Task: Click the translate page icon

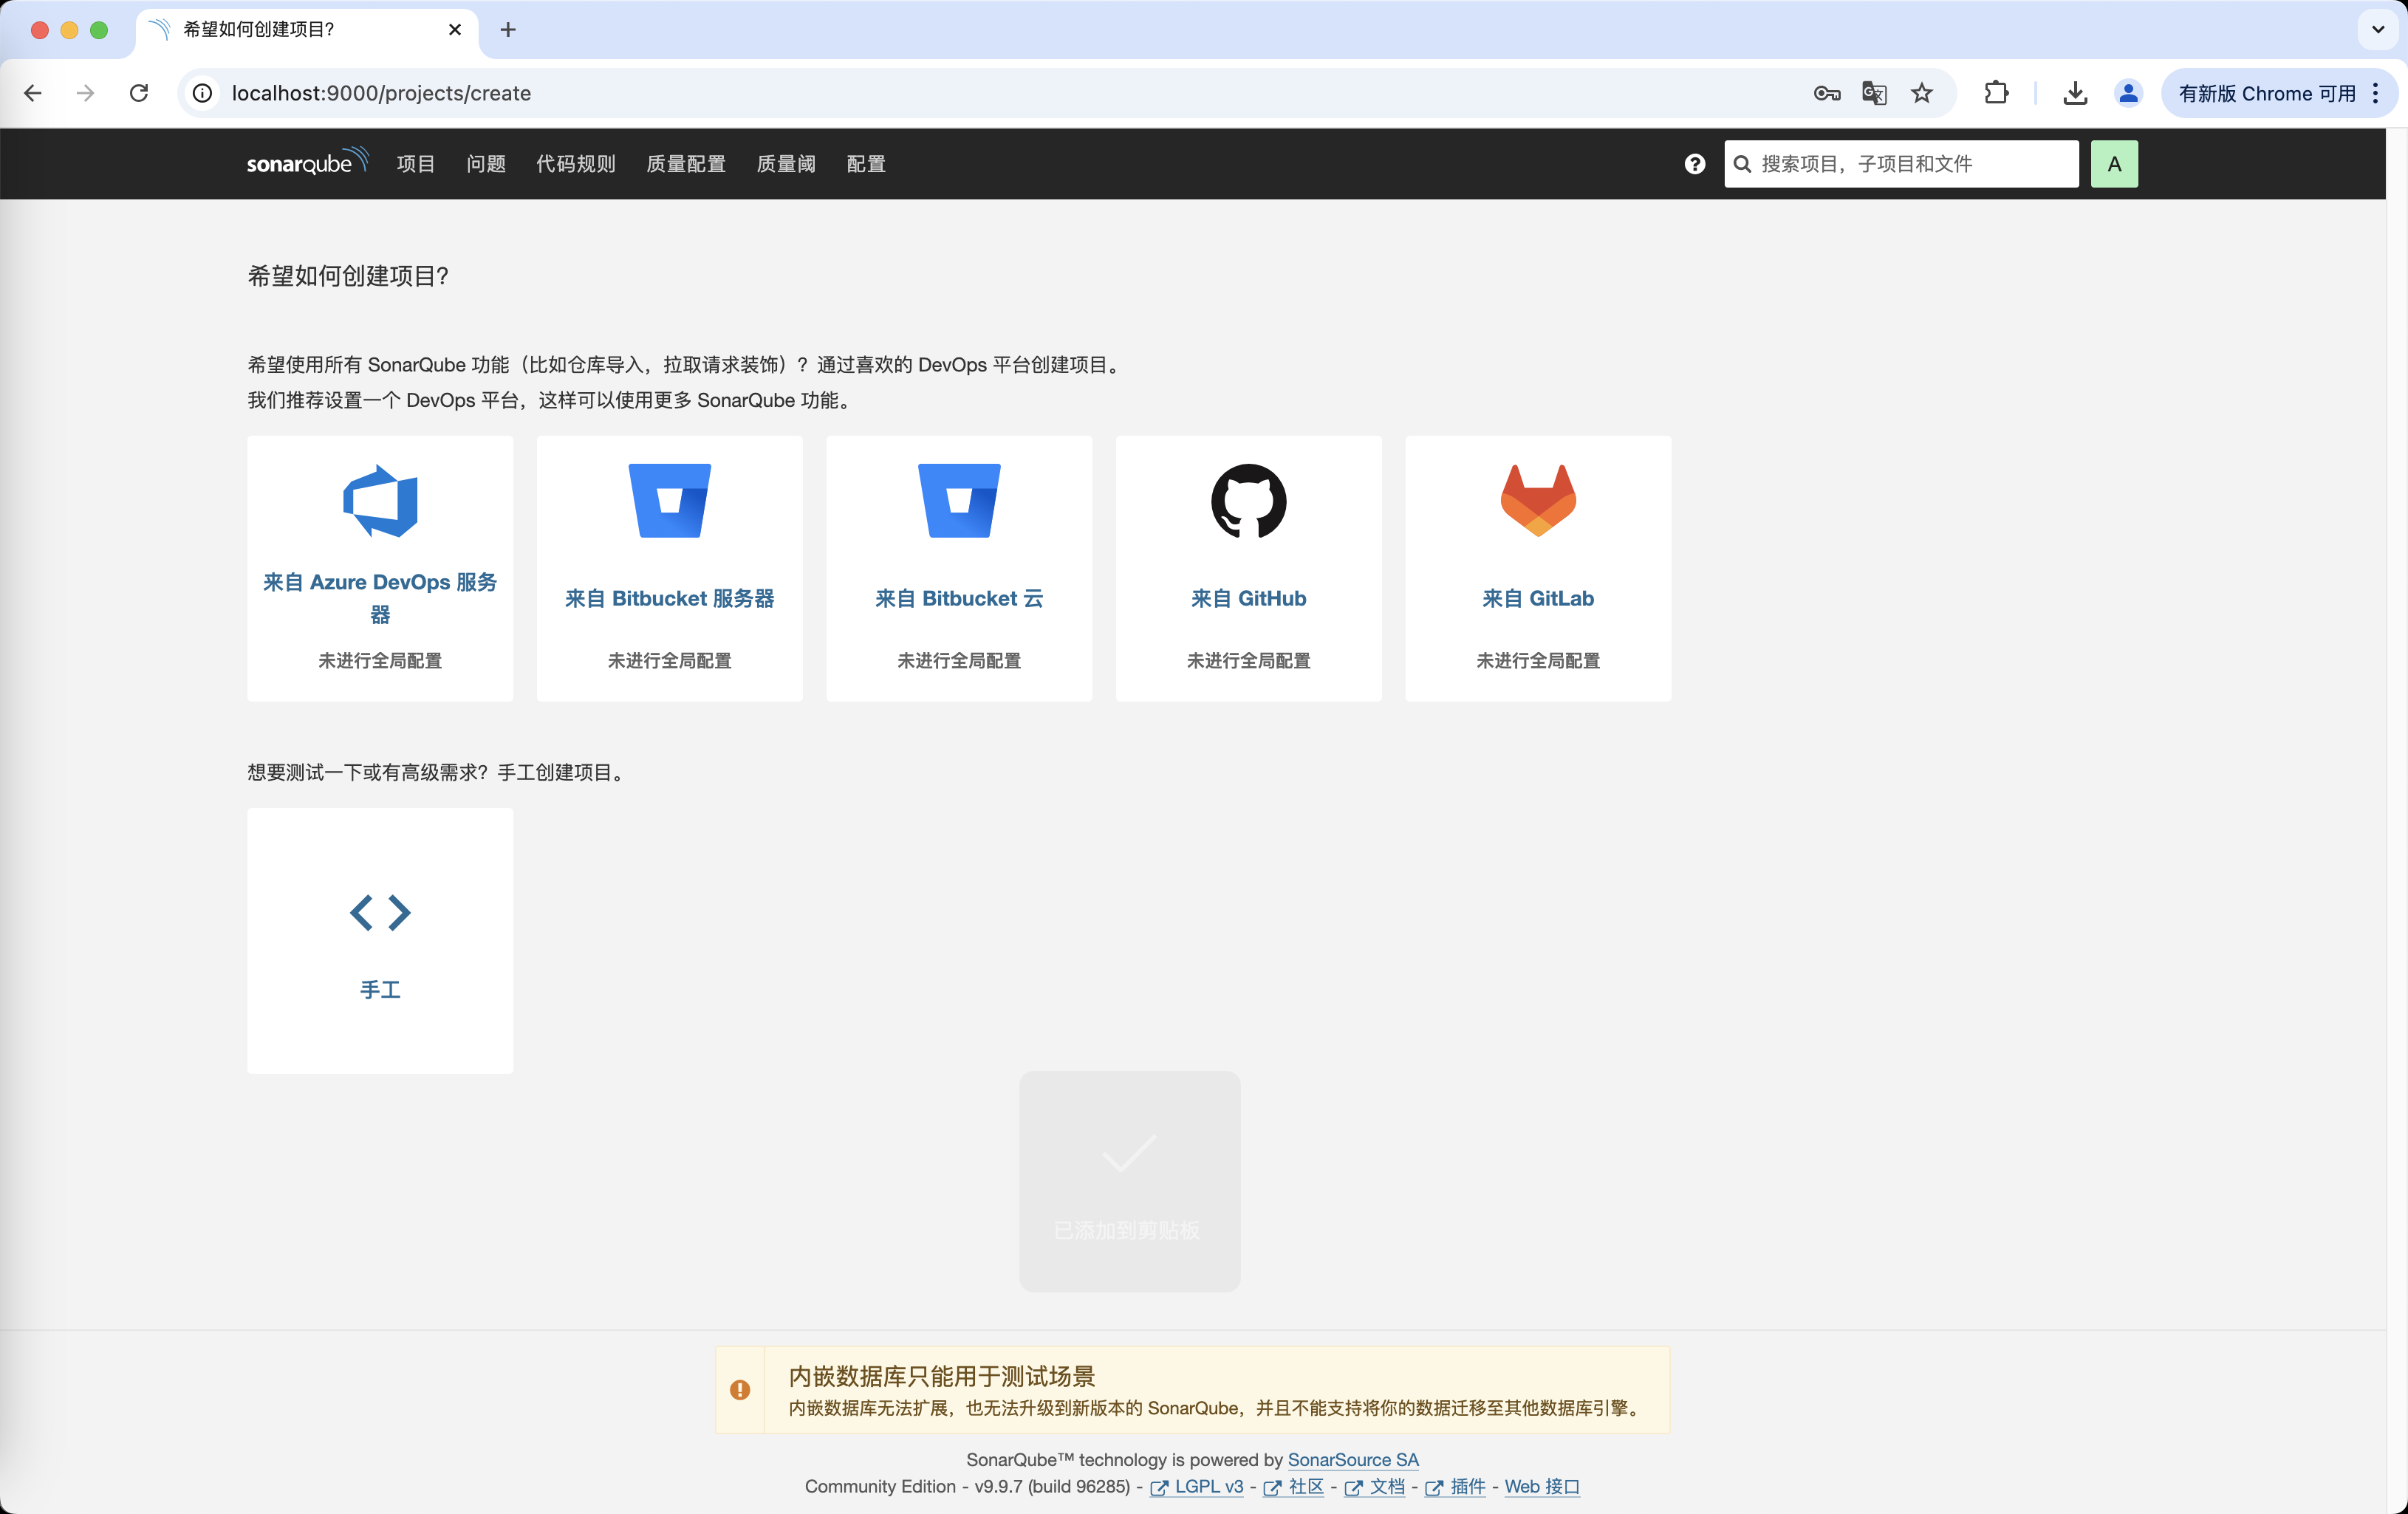Action: click(1874, 93)
